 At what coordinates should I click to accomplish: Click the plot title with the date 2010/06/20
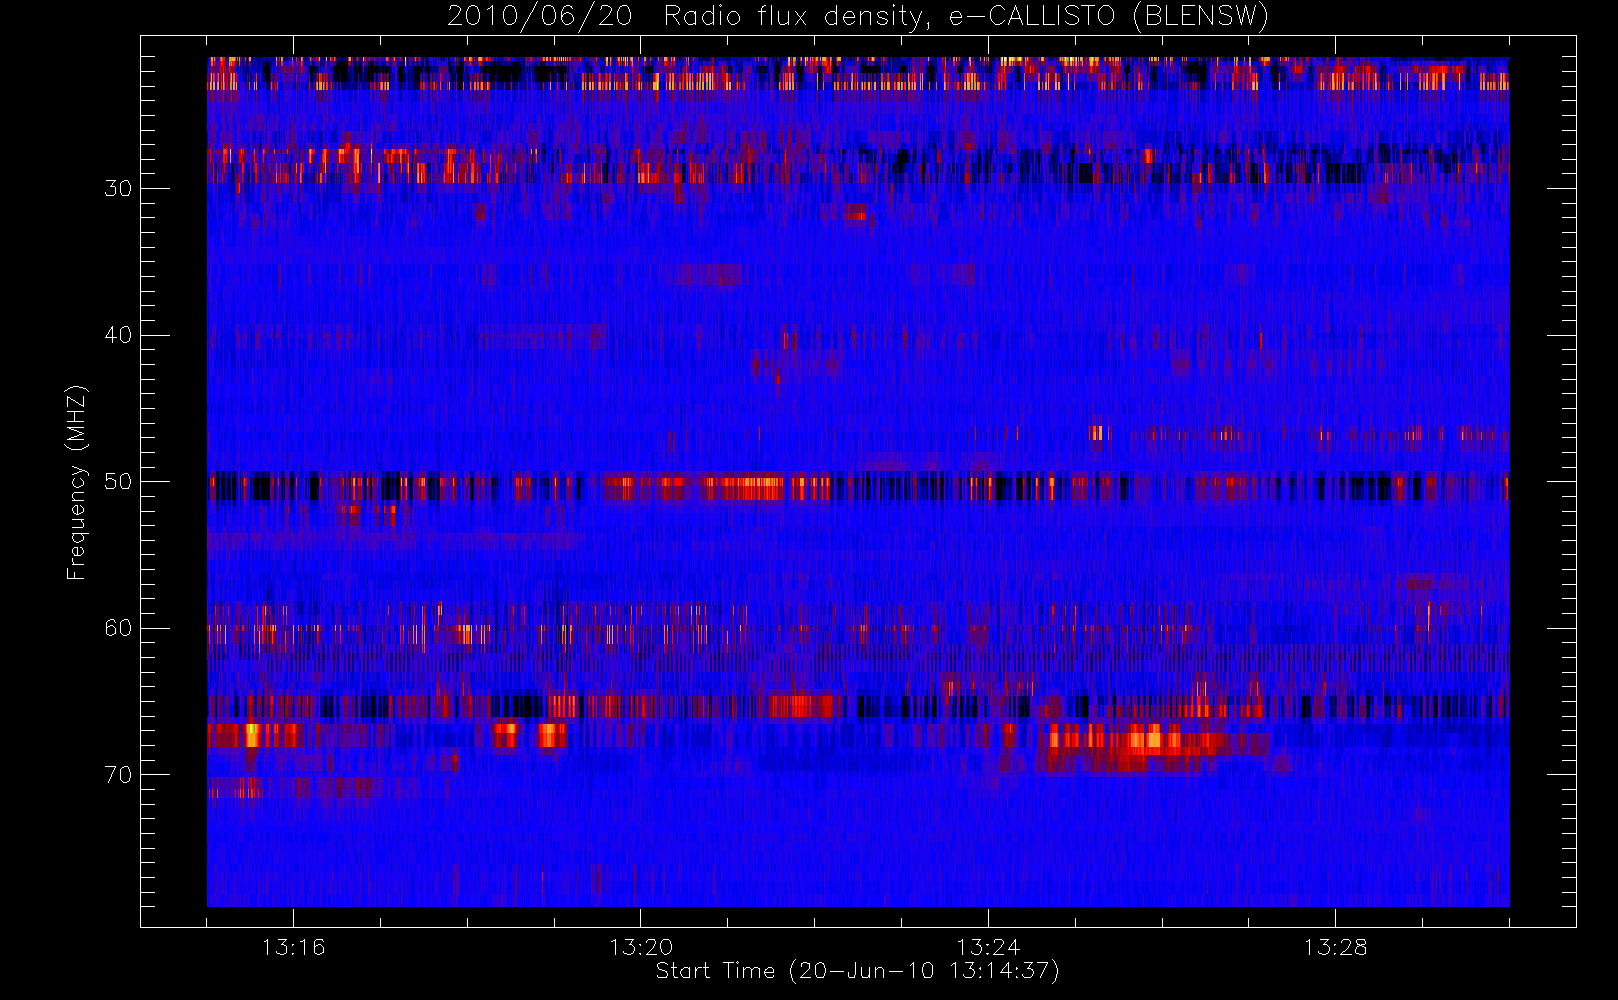(x=858, y=17)
